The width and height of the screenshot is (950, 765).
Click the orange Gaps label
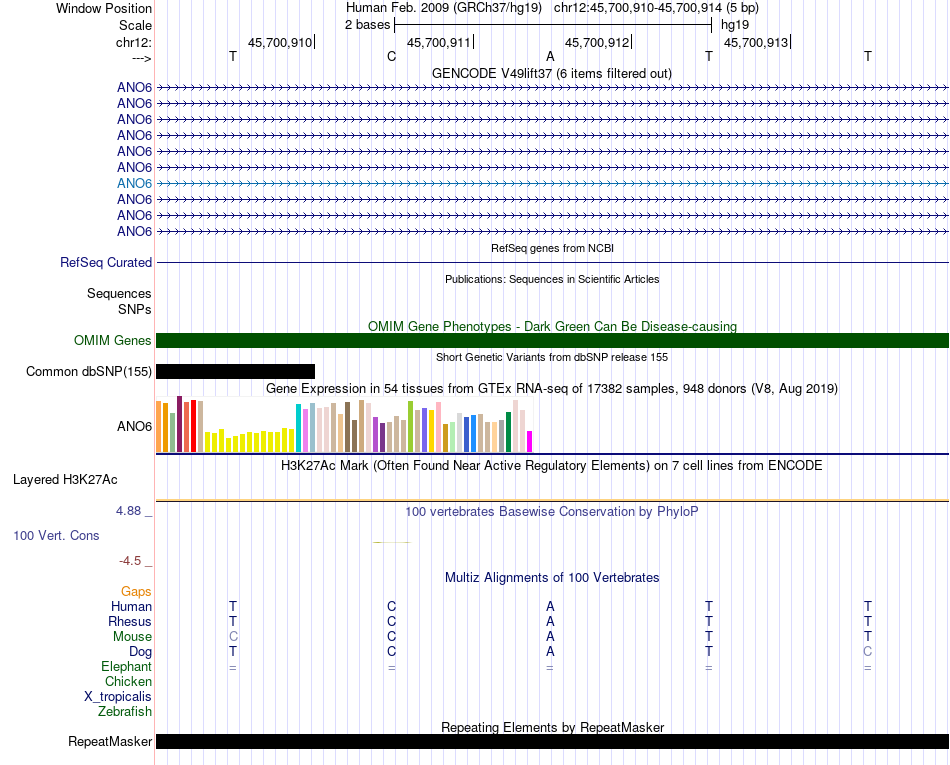pyautogui.click(x=136, y=591)
